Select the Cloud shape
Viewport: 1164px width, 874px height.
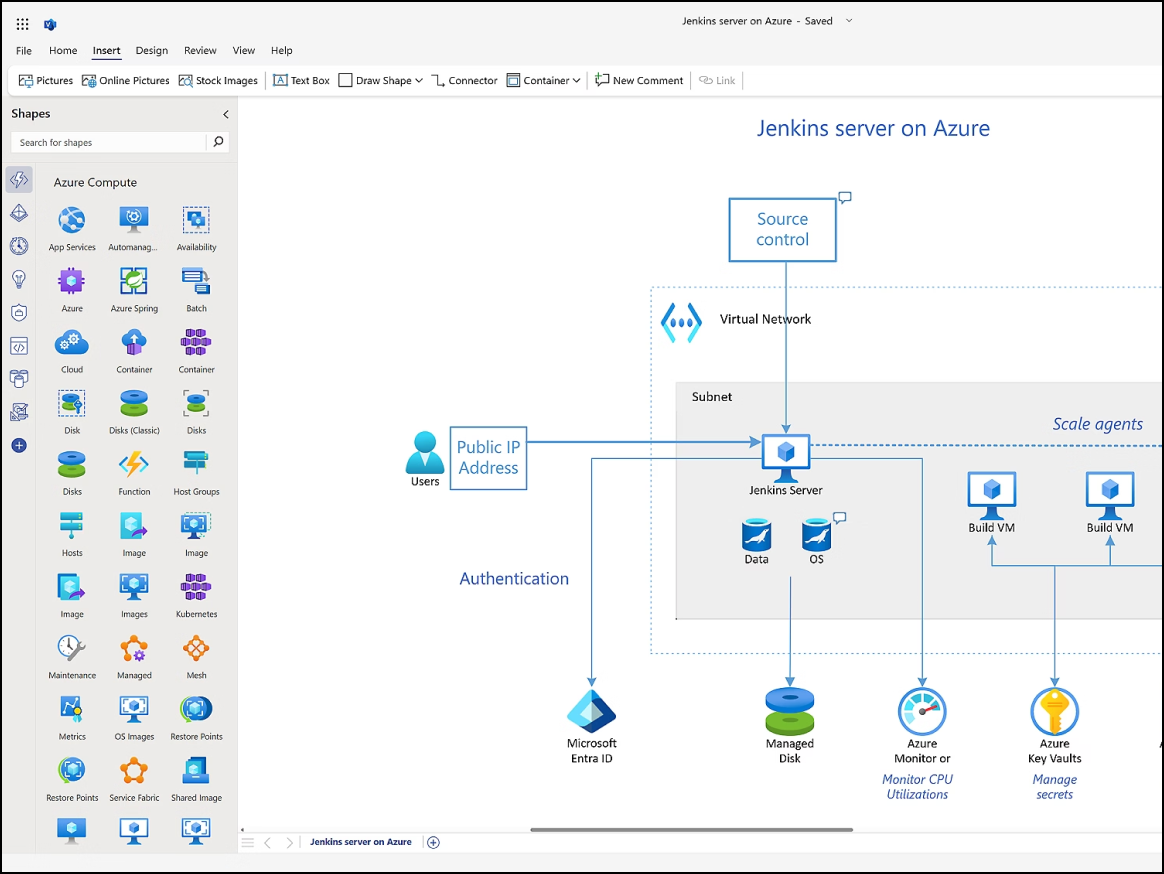pos(72,351)
